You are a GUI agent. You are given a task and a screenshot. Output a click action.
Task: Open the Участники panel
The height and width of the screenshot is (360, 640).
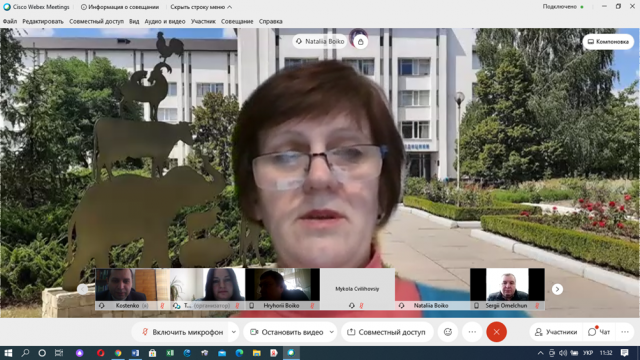click(556, 332)
